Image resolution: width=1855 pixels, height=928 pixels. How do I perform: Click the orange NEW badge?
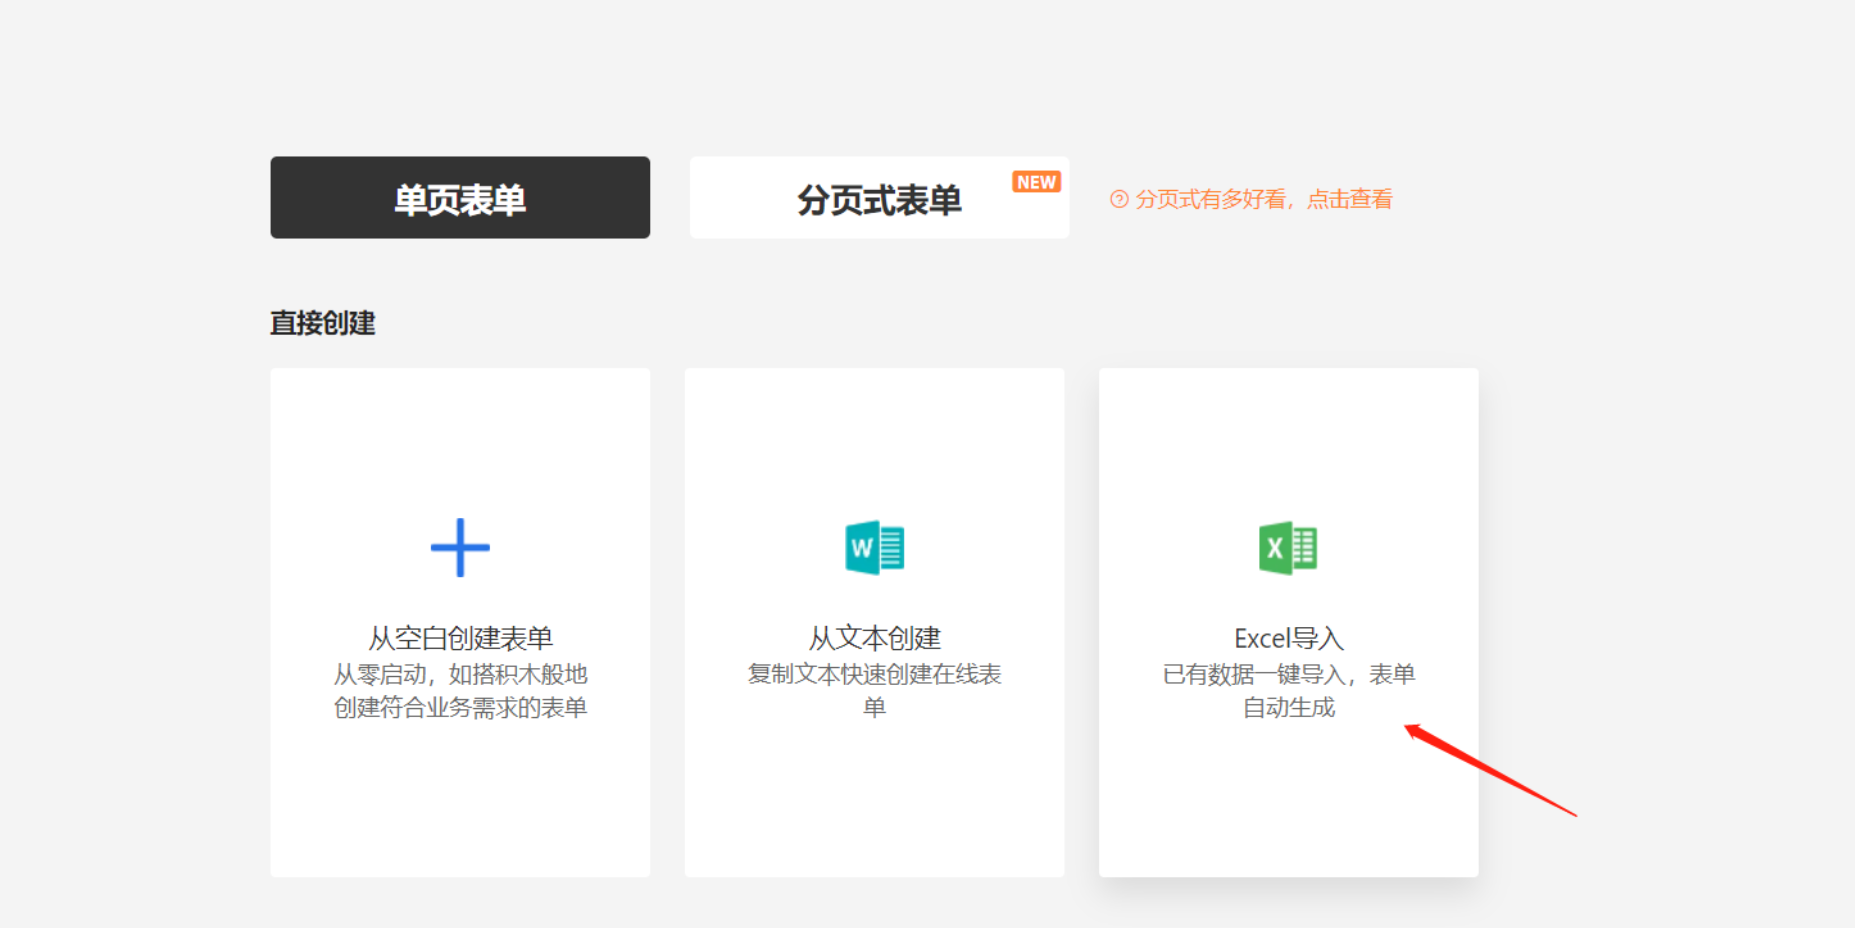pos(1036,182)
